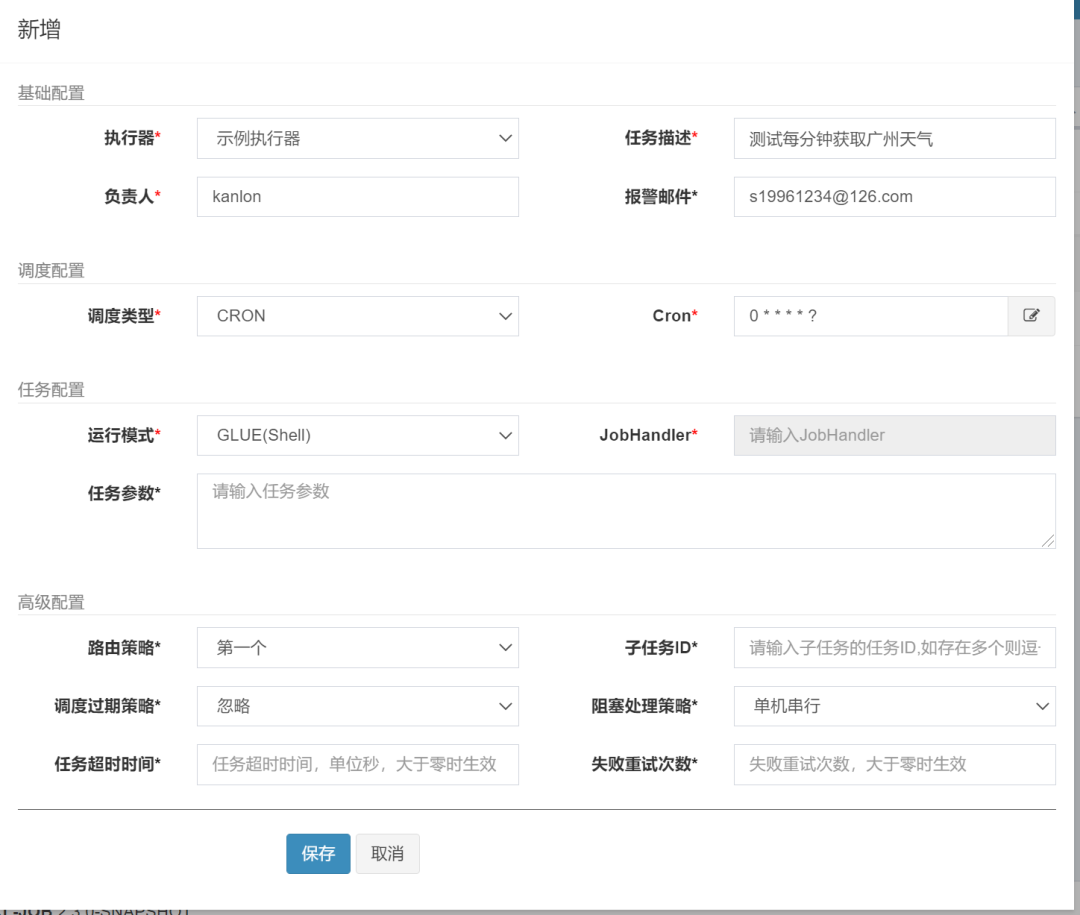Click the disabled JobHandler input field
Screen dimensions: 1080x915
tap(895, 435)
